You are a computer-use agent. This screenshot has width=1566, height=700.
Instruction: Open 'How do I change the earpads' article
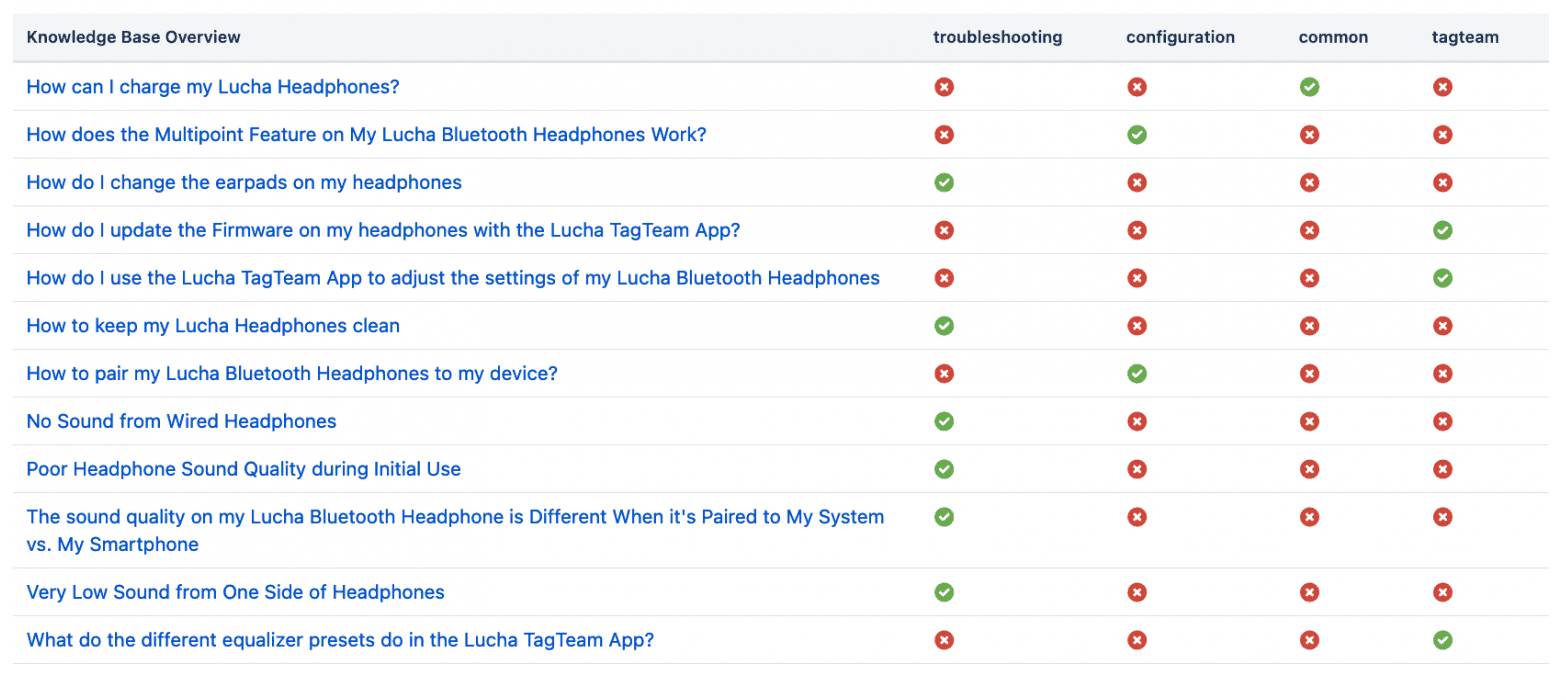point(244,183)
